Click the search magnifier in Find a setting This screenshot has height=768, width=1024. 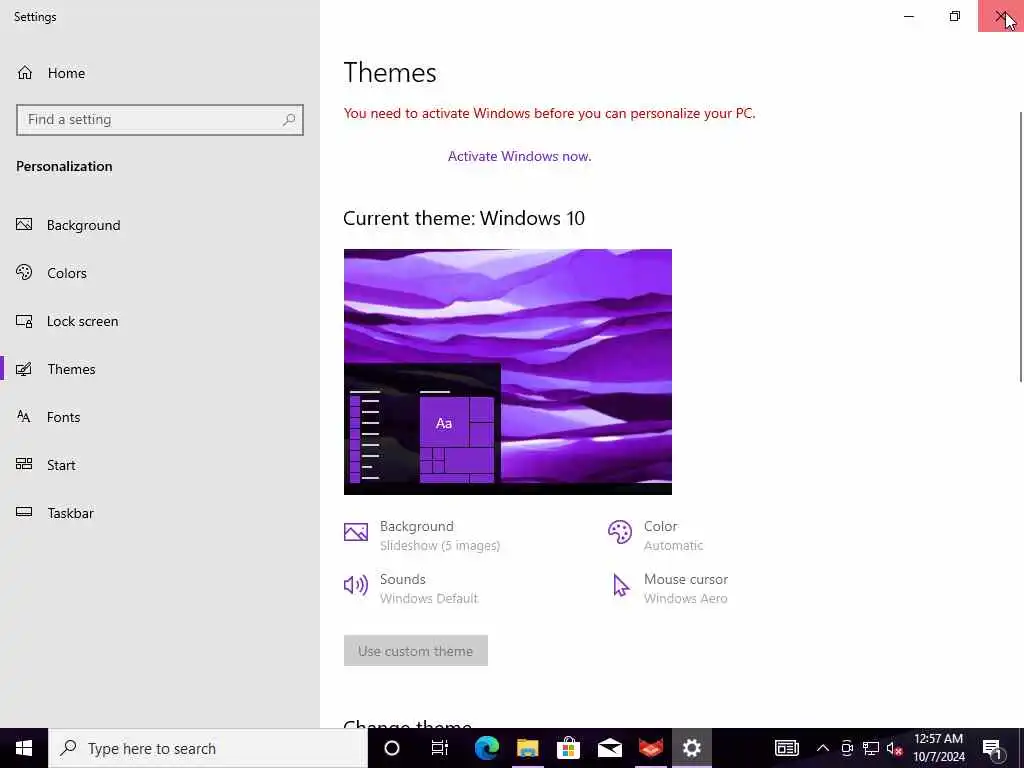(289, 120)
